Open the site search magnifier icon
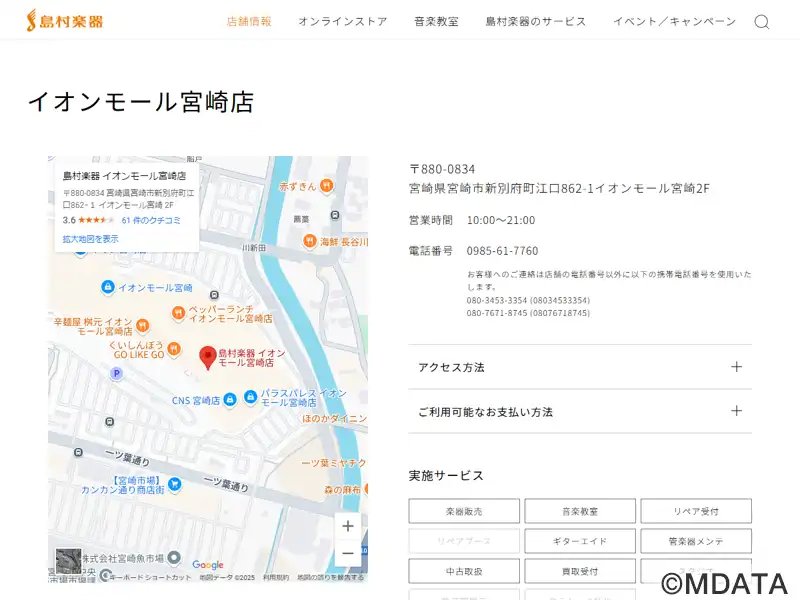 coord(762,22)
